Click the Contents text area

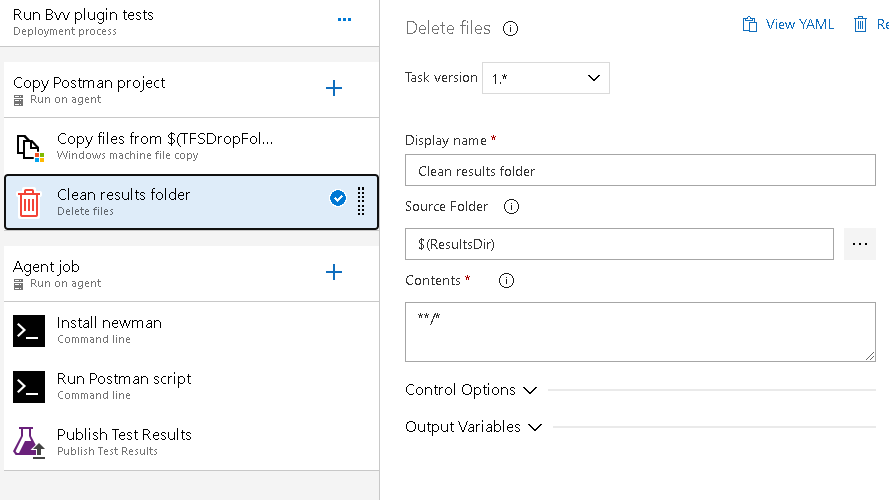click(640, 332)
